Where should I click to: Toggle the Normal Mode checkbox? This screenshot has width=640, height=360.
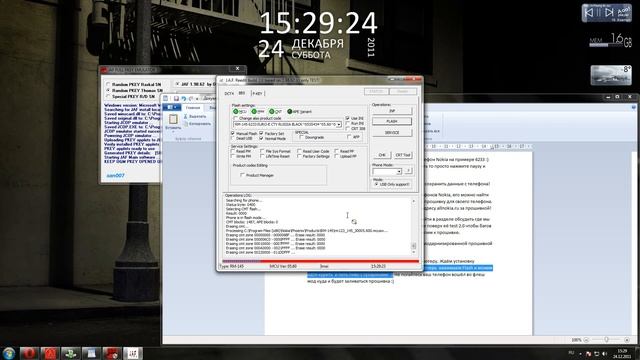261,138
